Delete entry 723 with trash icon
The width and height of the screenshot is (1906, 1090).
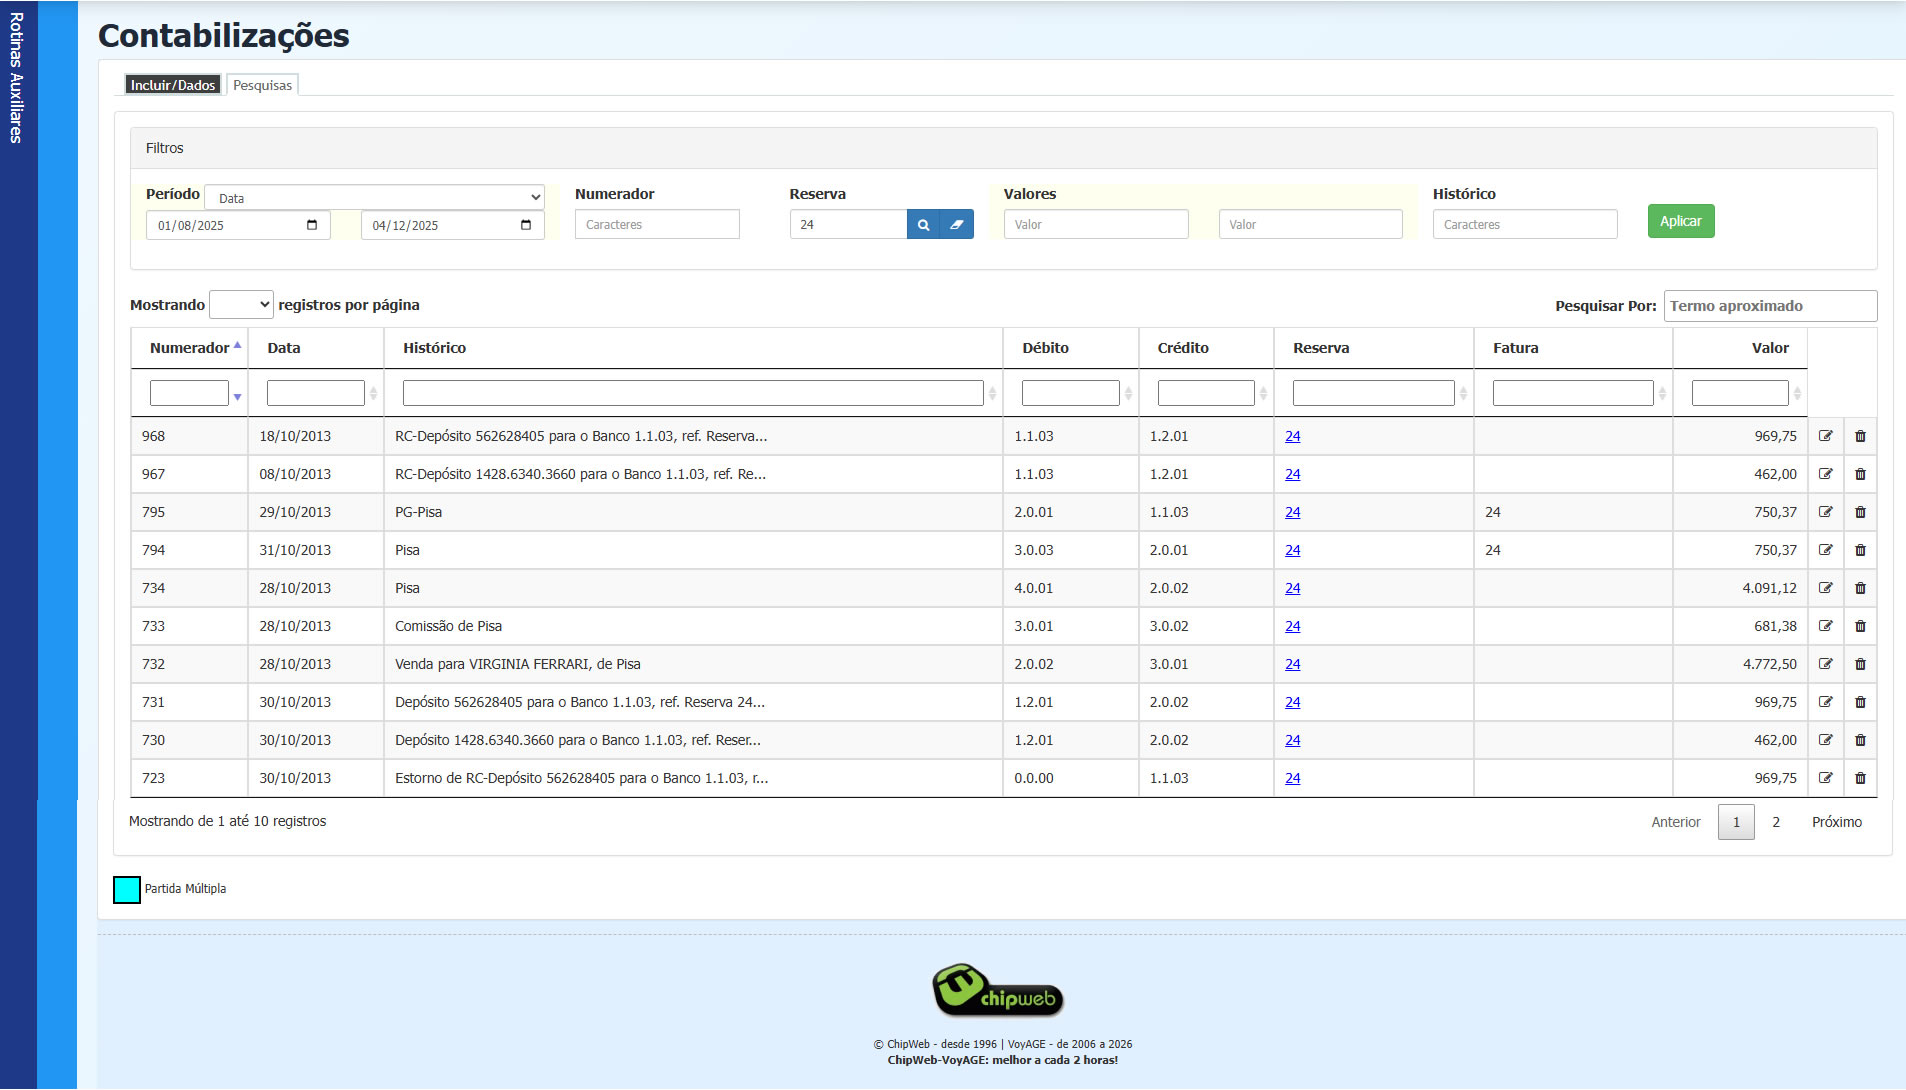point(1860,778)
